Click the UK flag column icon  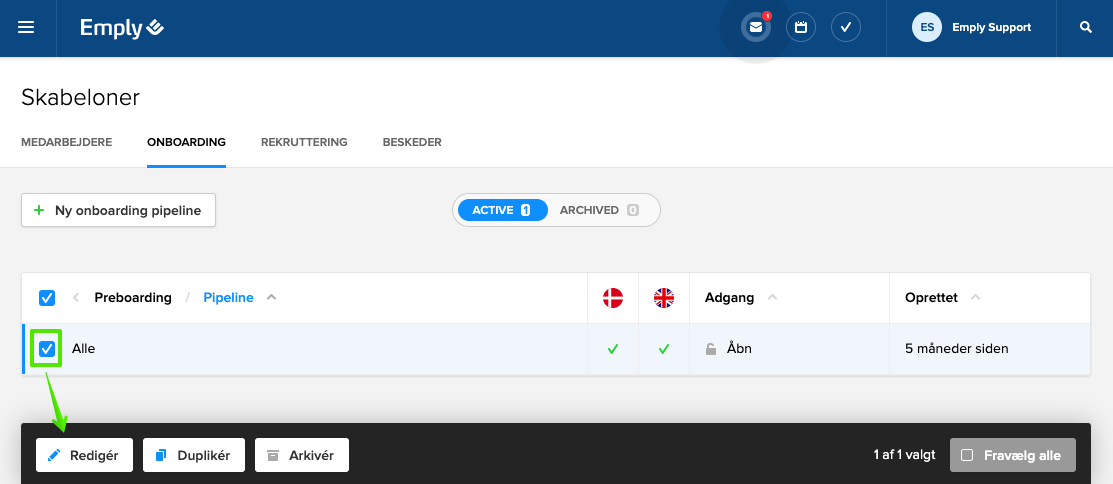point(664,298)
